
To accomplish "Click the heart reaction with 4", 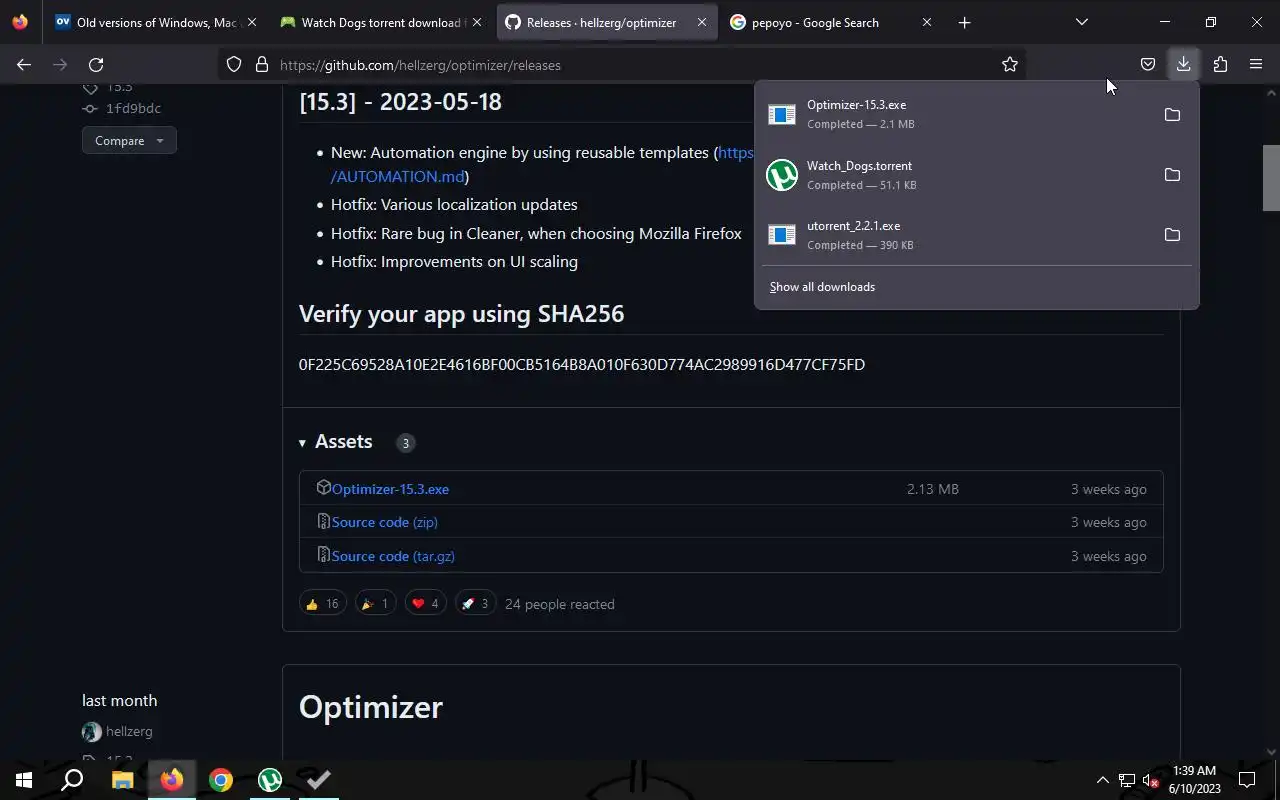I will pos(425,603).
